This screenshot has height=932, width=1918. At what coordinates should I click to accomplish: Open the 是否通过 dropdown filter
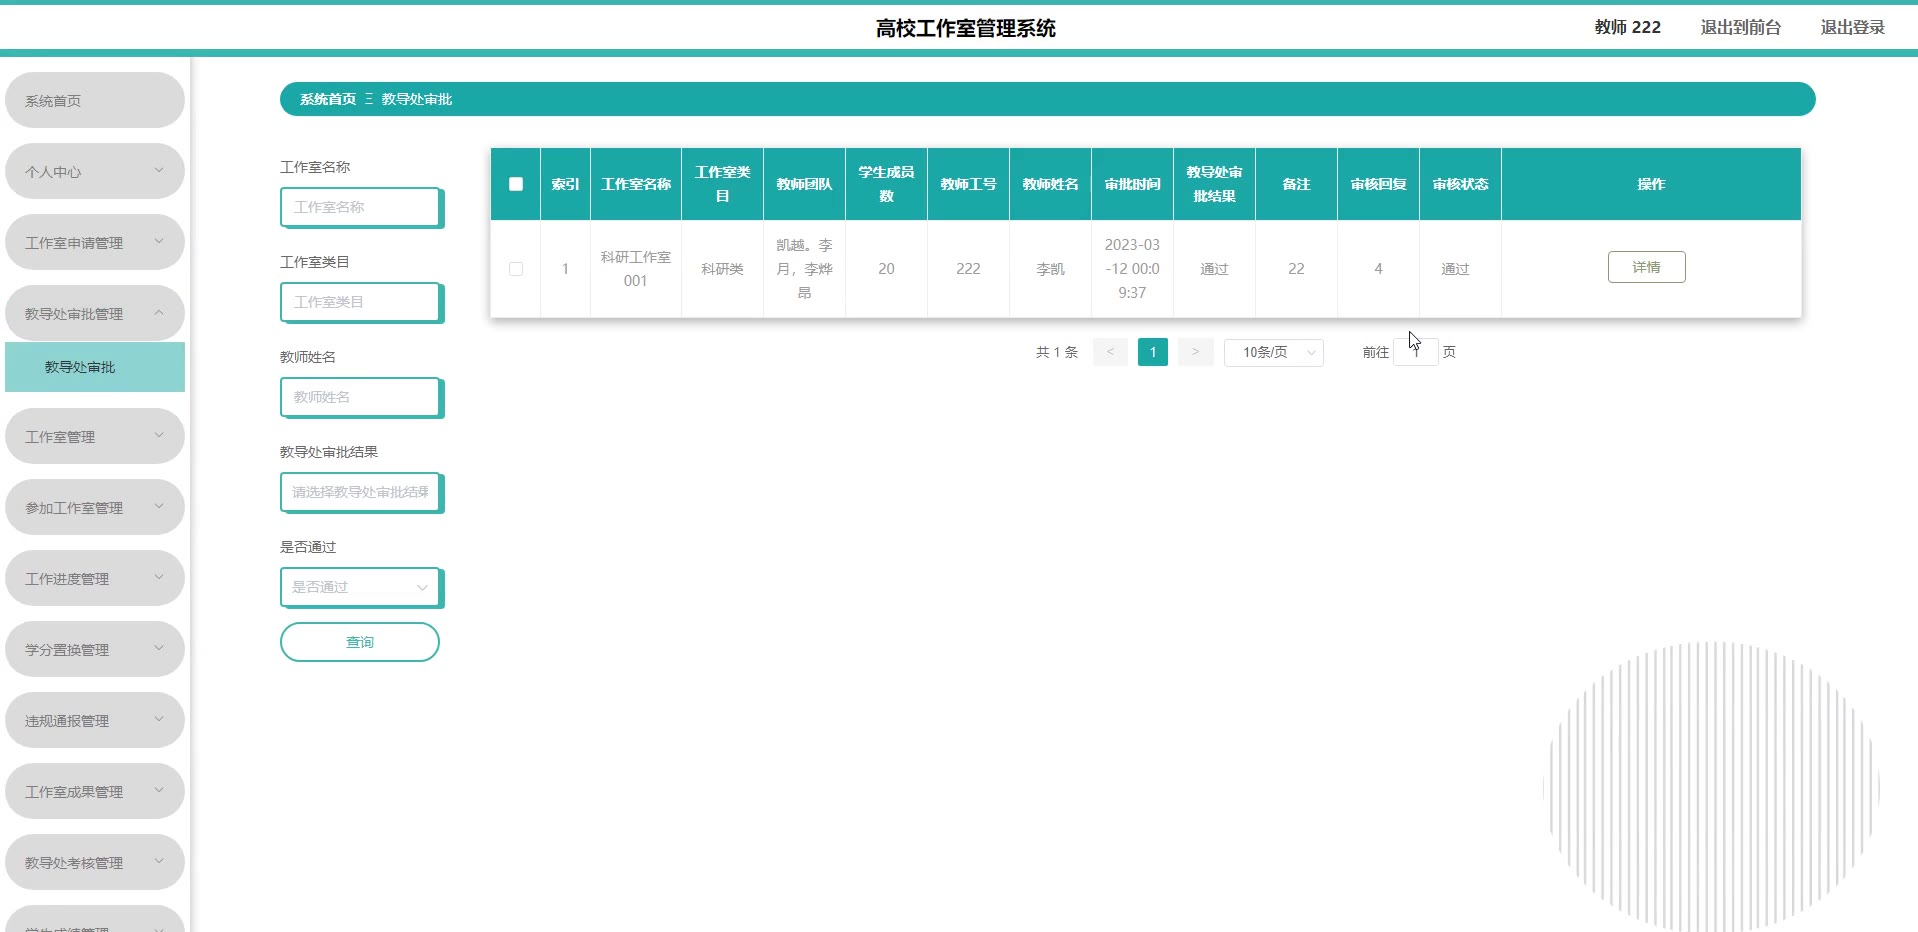(360, 587)
